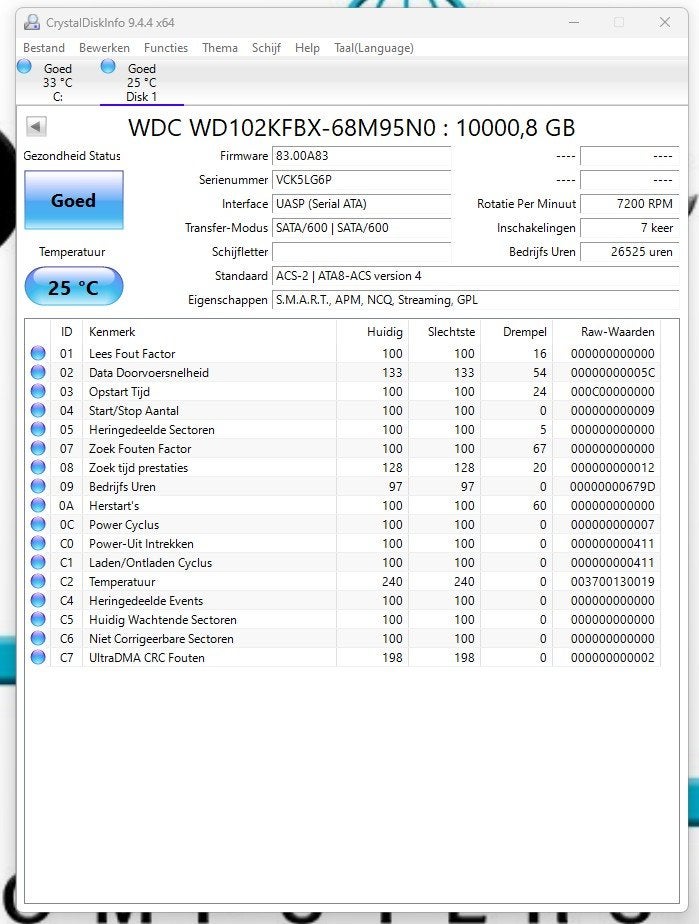Click the disk title WDC WD102KFBX-68M95N0
The image size is (699, 924).
(x=282, y=127)
